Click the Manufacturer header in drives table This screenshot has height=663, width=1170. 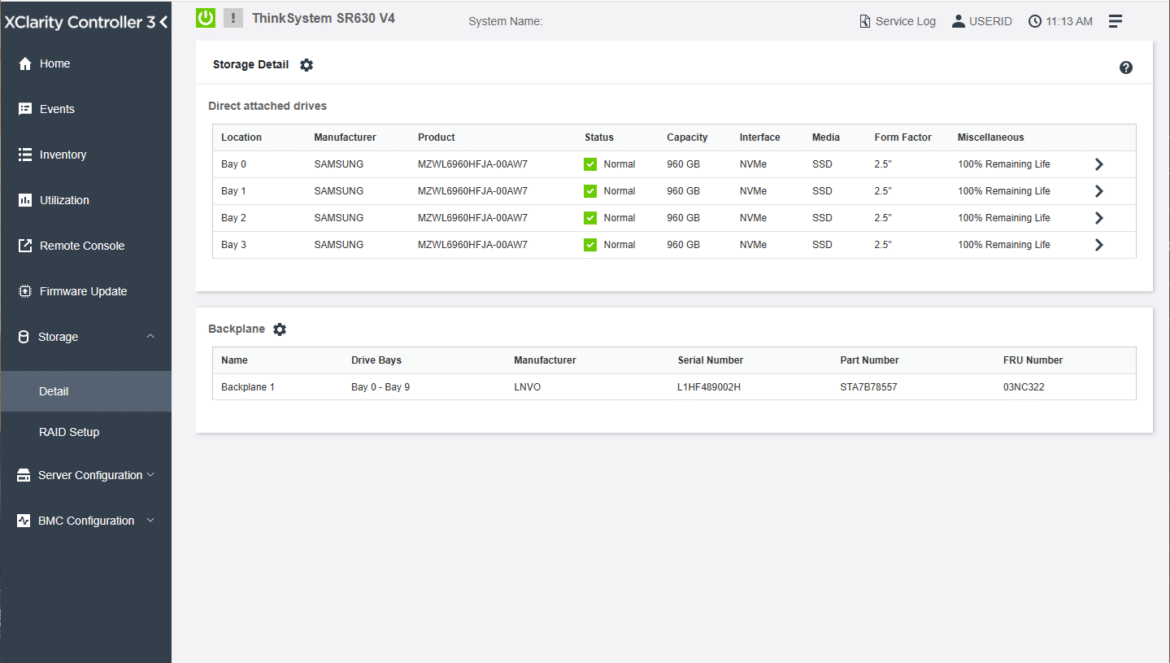(345, 137)
